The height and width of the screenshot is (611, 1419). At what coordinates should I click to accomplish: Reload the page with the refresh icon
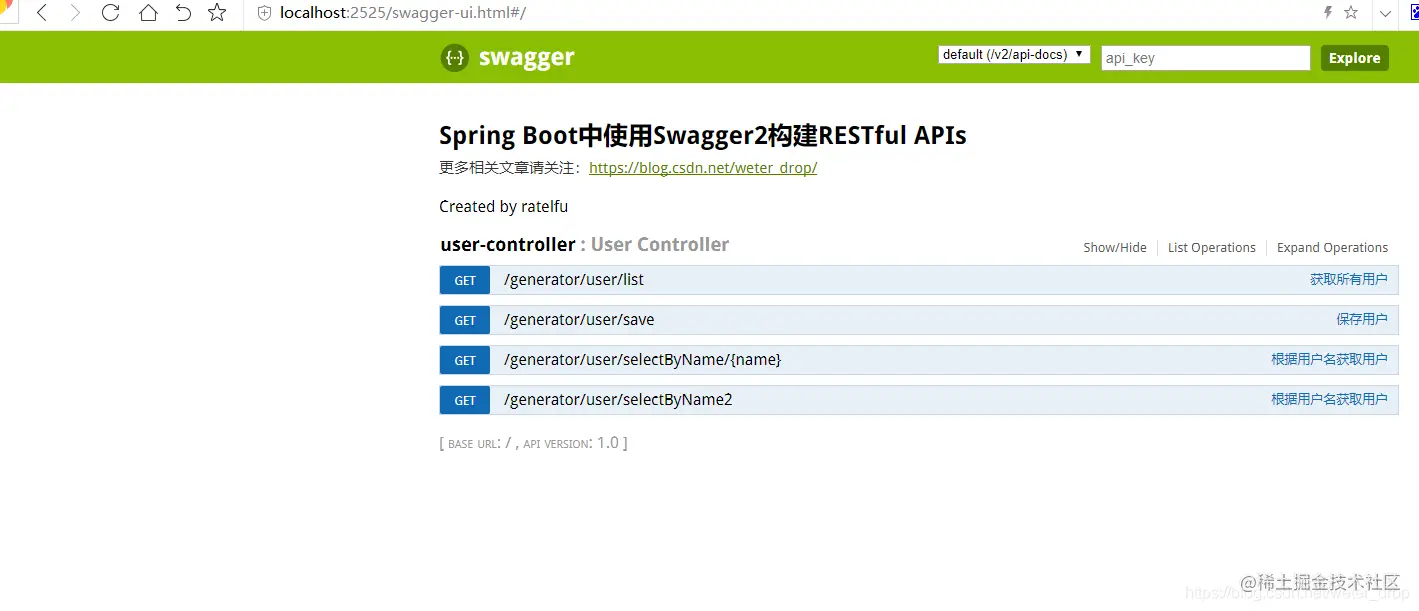[110, 13]
